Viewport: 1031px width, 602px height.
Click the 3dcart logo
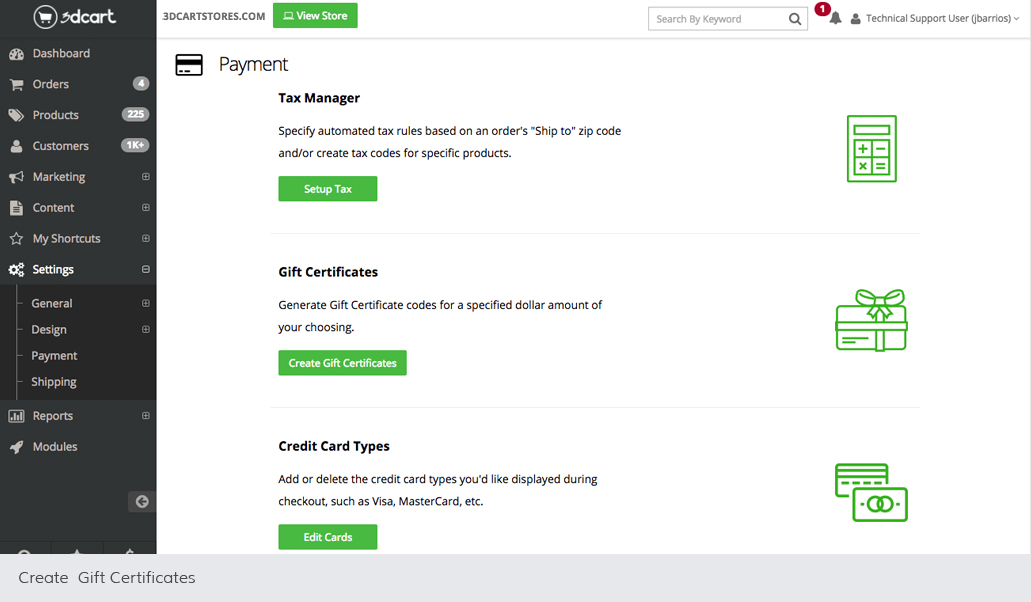[x=77, y=17]
